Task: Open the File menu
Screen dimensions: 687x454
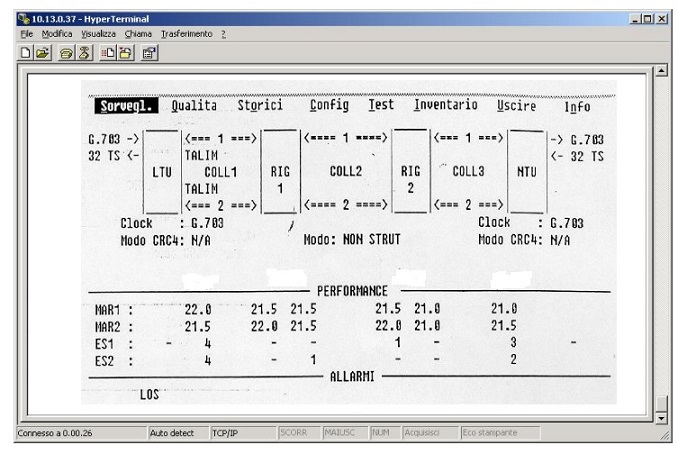Action: [x=27, y=34]
